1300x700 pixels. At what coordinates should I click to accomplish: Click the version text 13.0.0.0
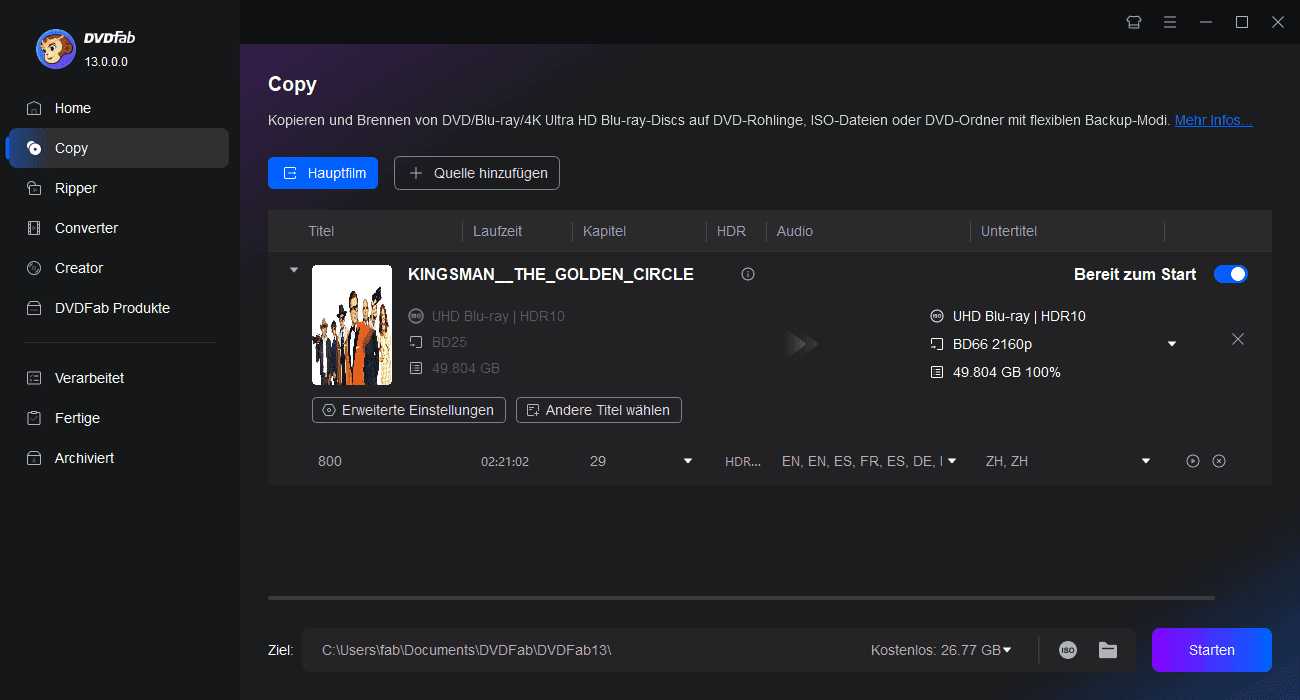106,62
